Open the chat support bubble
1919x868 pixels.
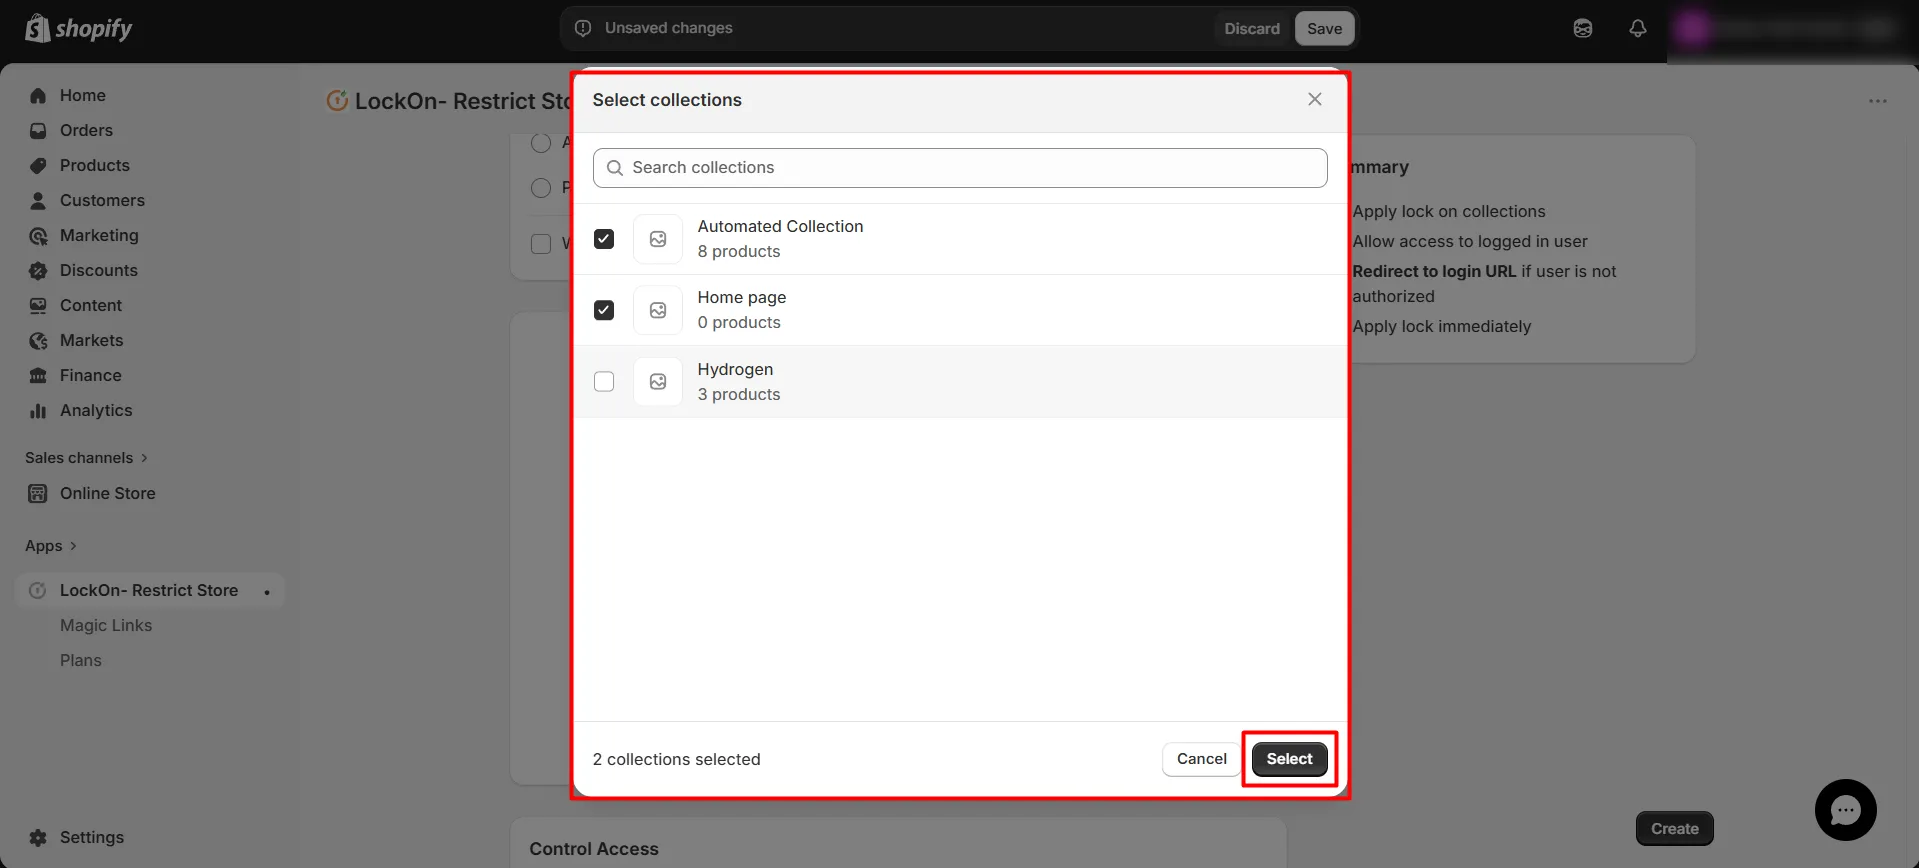click(1845, 810)
